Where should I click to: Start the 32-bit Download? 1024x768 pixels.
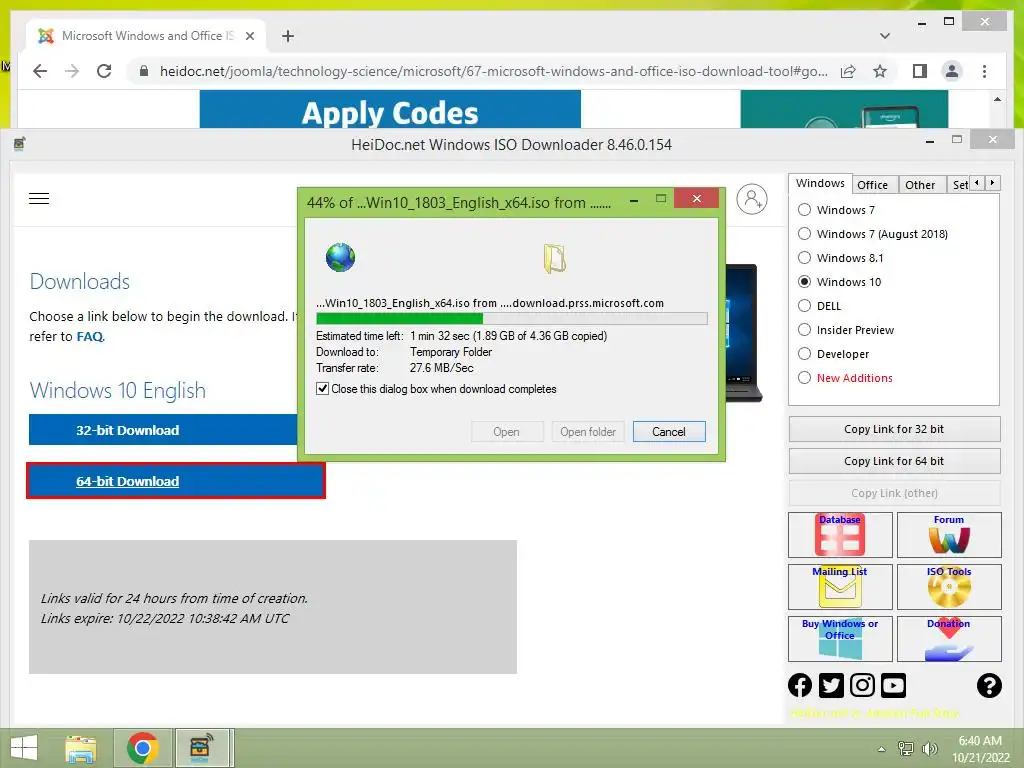point(163,430)
